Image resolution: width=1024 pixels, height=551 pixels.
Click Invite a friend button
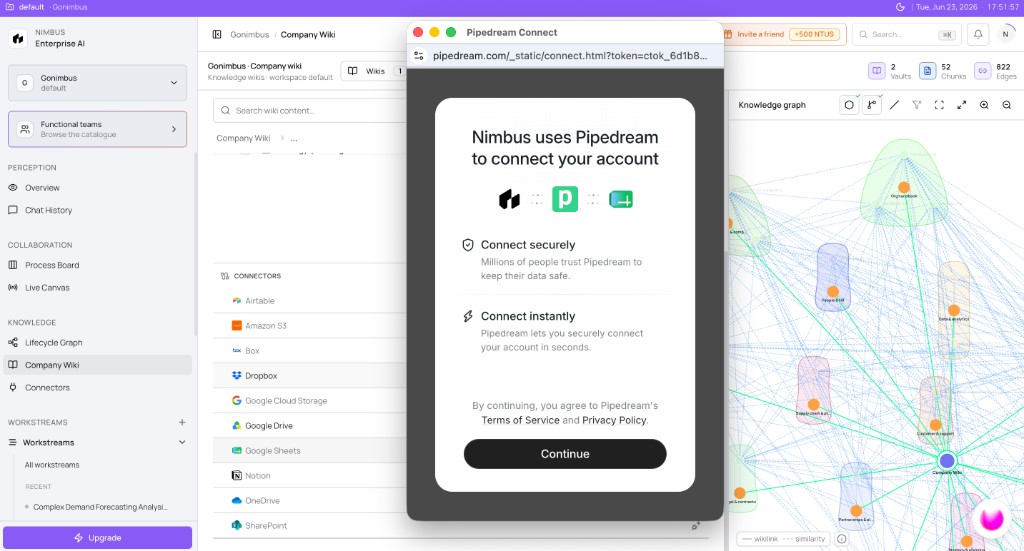point(784,35)
